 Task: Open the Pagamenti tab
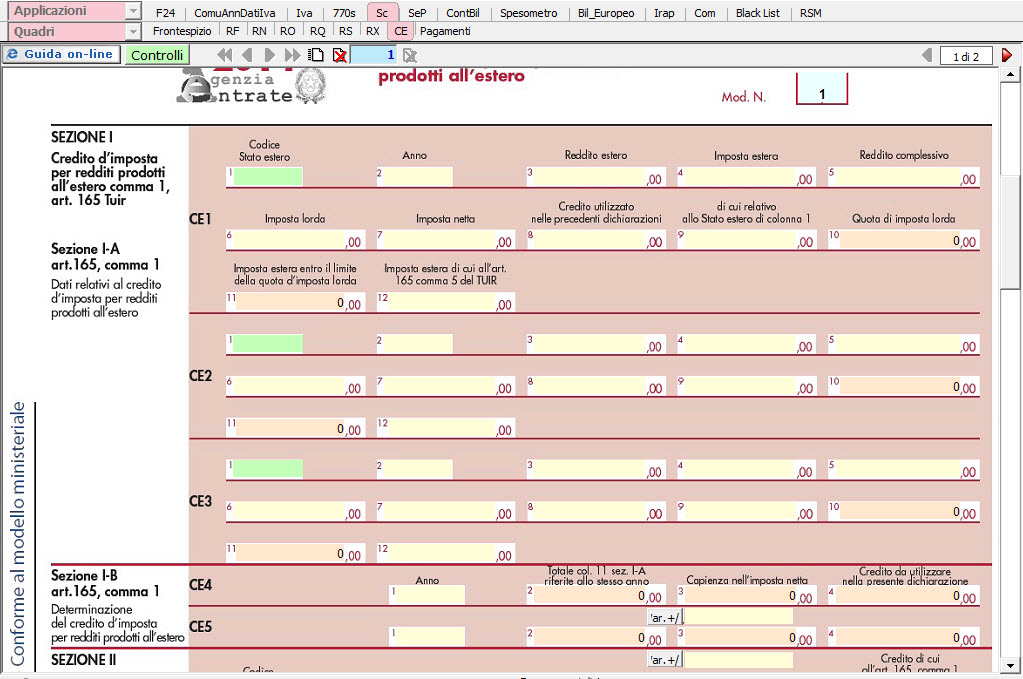pos(445,31)
